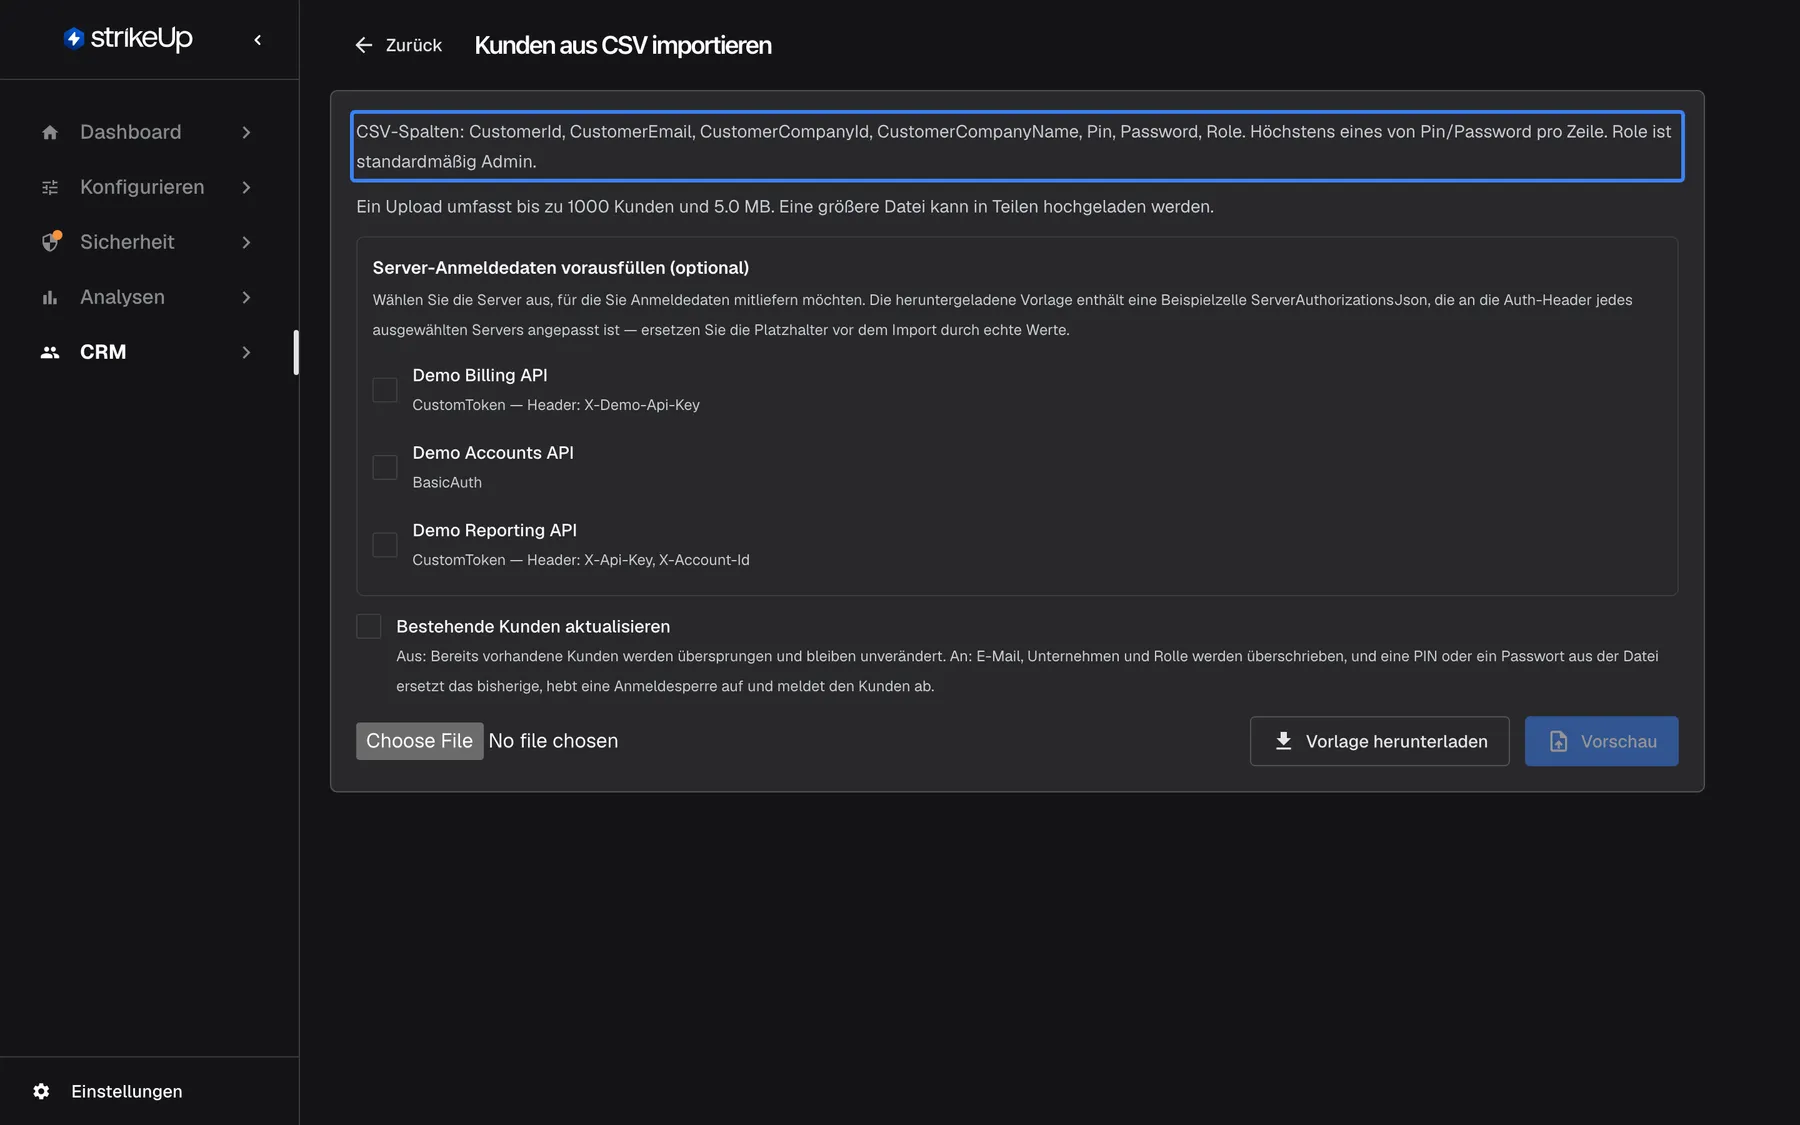Expand the Analysen submenu chevron
The width and height of the screenshot is (1800, 1125).
[x=246, y=297]
